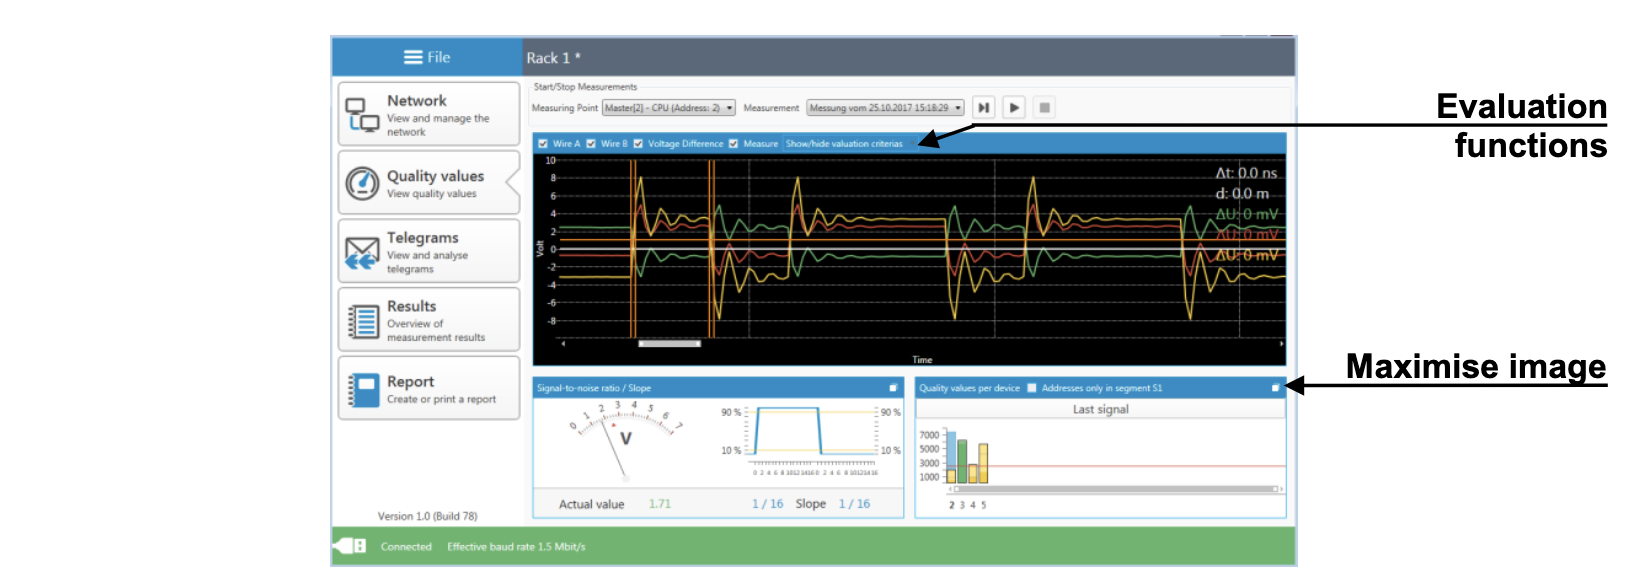Click the oscilloscope time scrollbar thumb
This screenshot has width=1652, height=588.
tap(669, 344)
